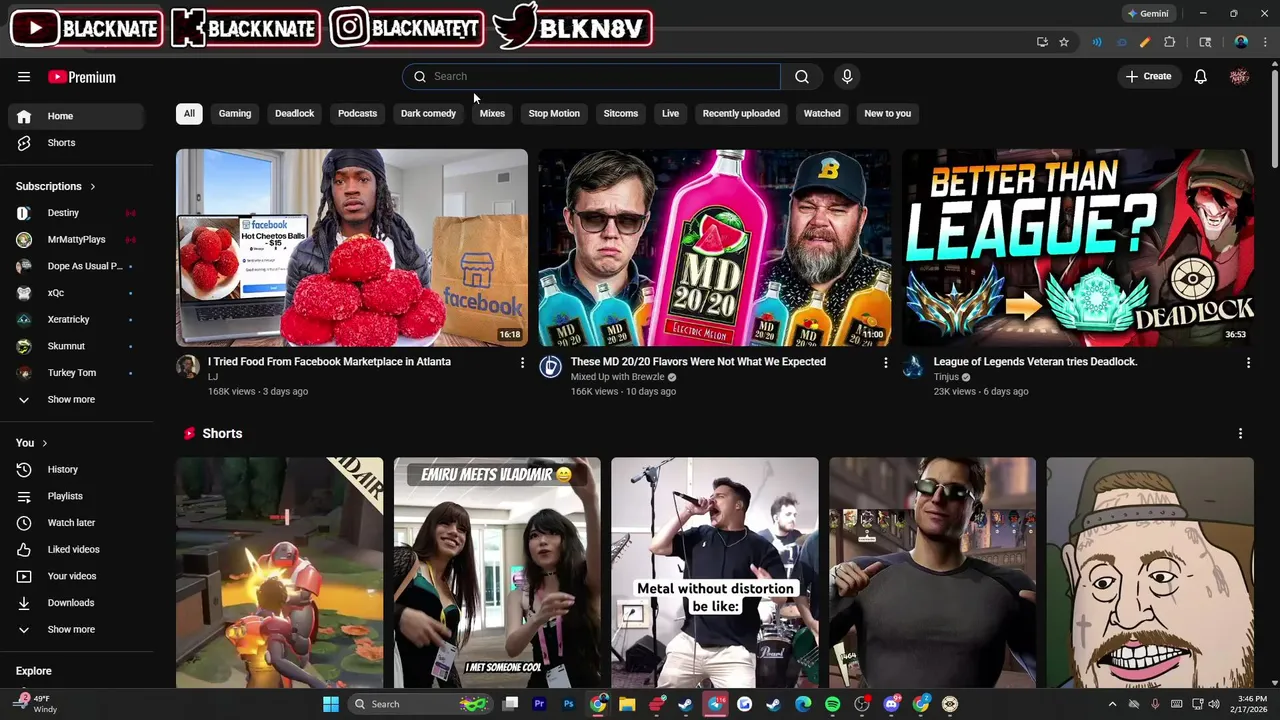Select the Sitcoms filter chip
This screenshot has width=1280, height=720.
[620, 113]
